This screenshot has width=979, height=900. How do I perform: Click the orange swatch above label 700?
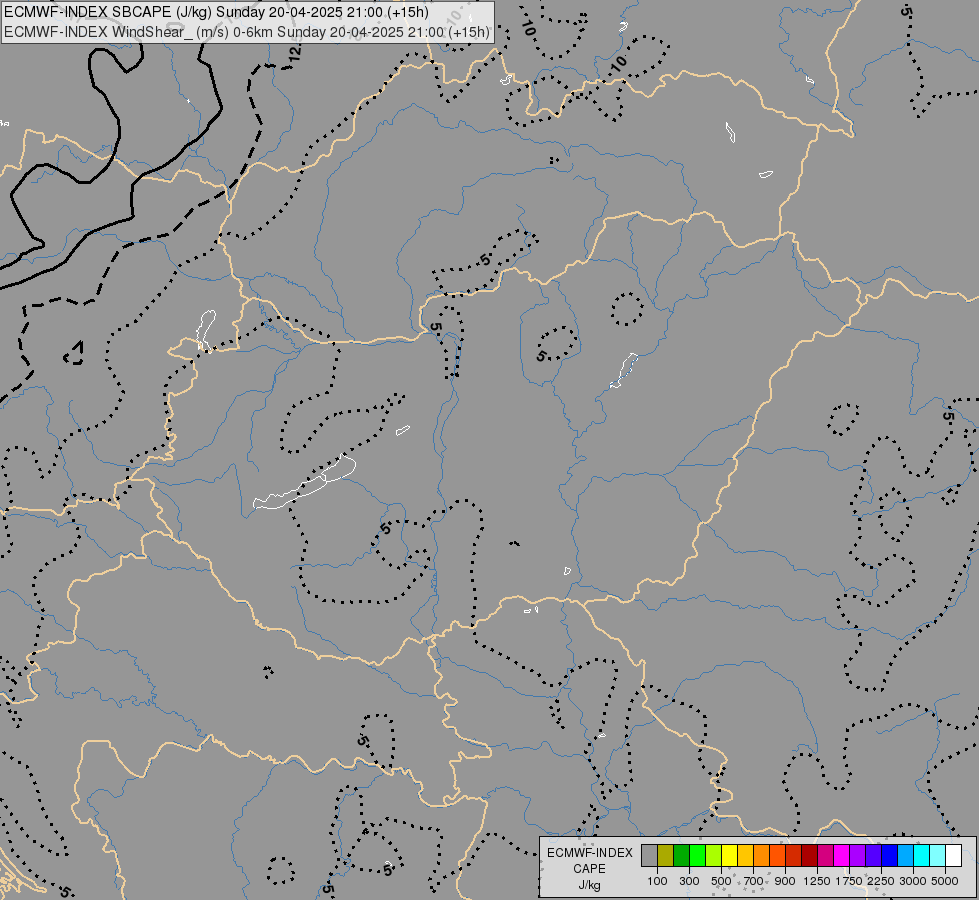click(762, 856)
